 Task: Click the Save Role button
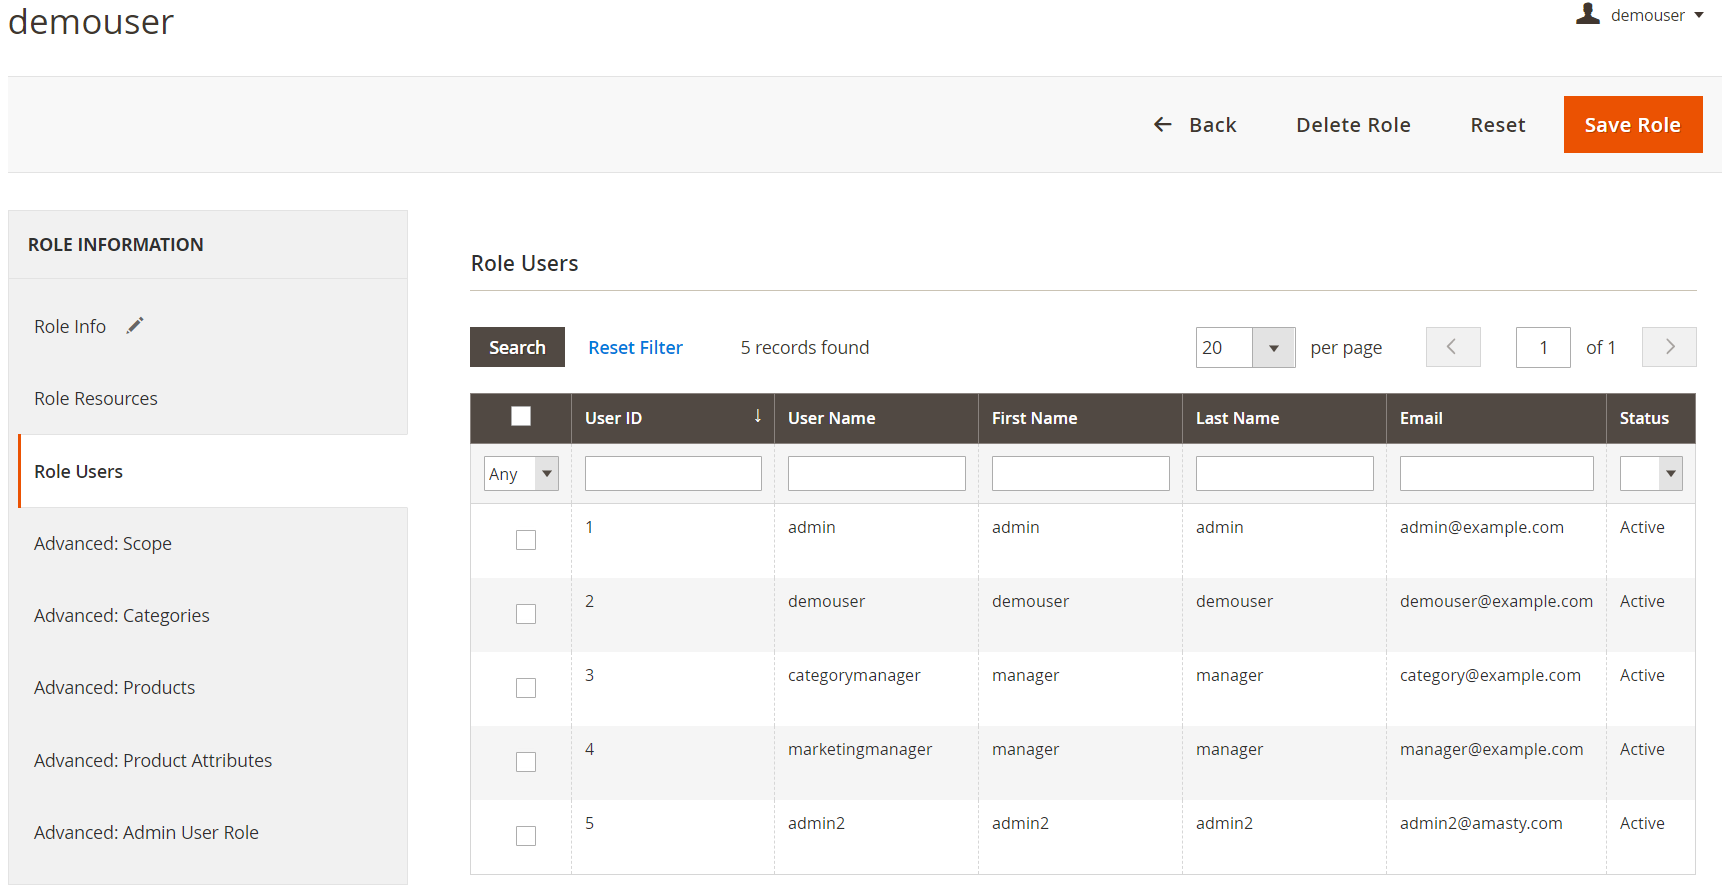1632,125
